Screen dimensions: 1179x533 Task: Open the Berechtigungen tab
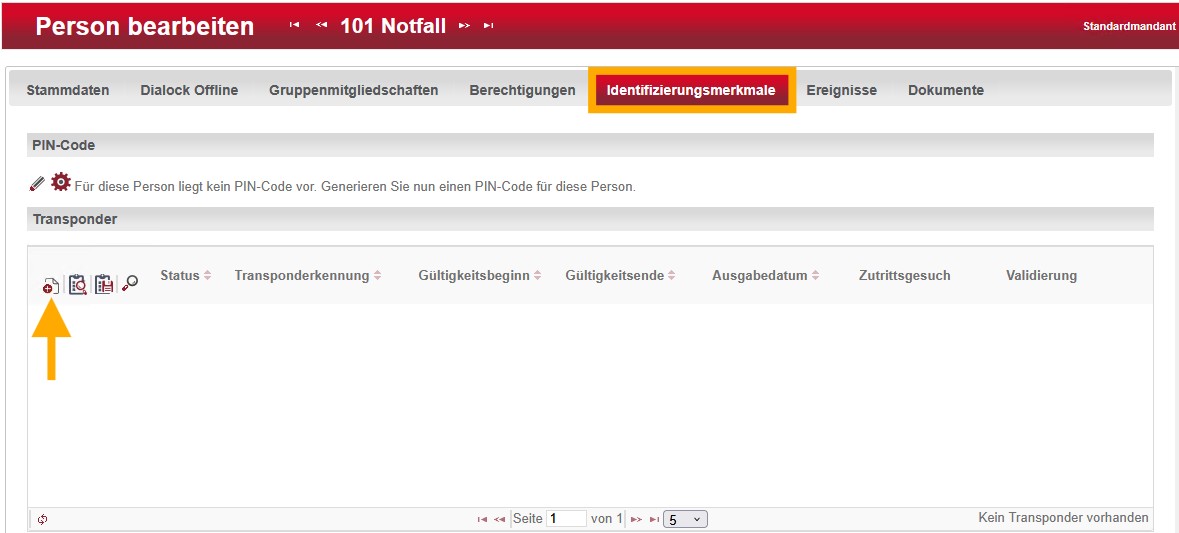pos(522,90)
